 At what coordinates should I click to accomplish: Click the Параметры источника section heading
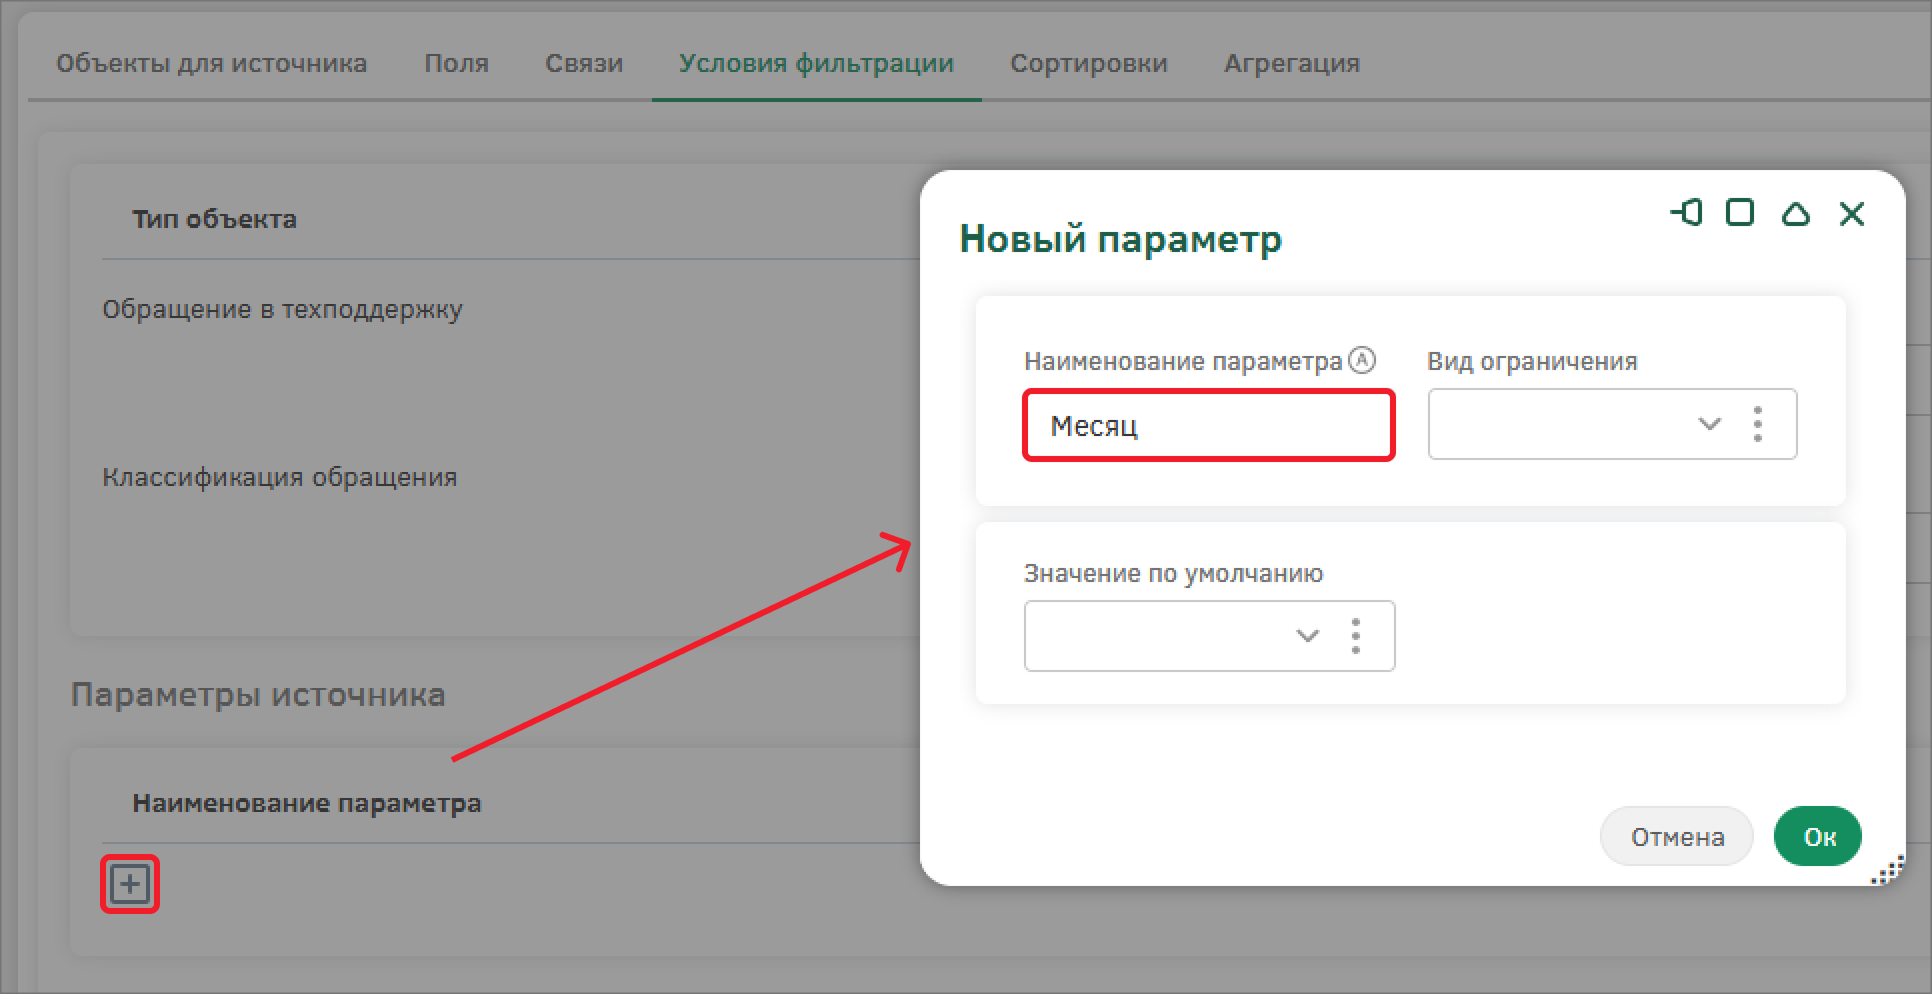(258, 694)
